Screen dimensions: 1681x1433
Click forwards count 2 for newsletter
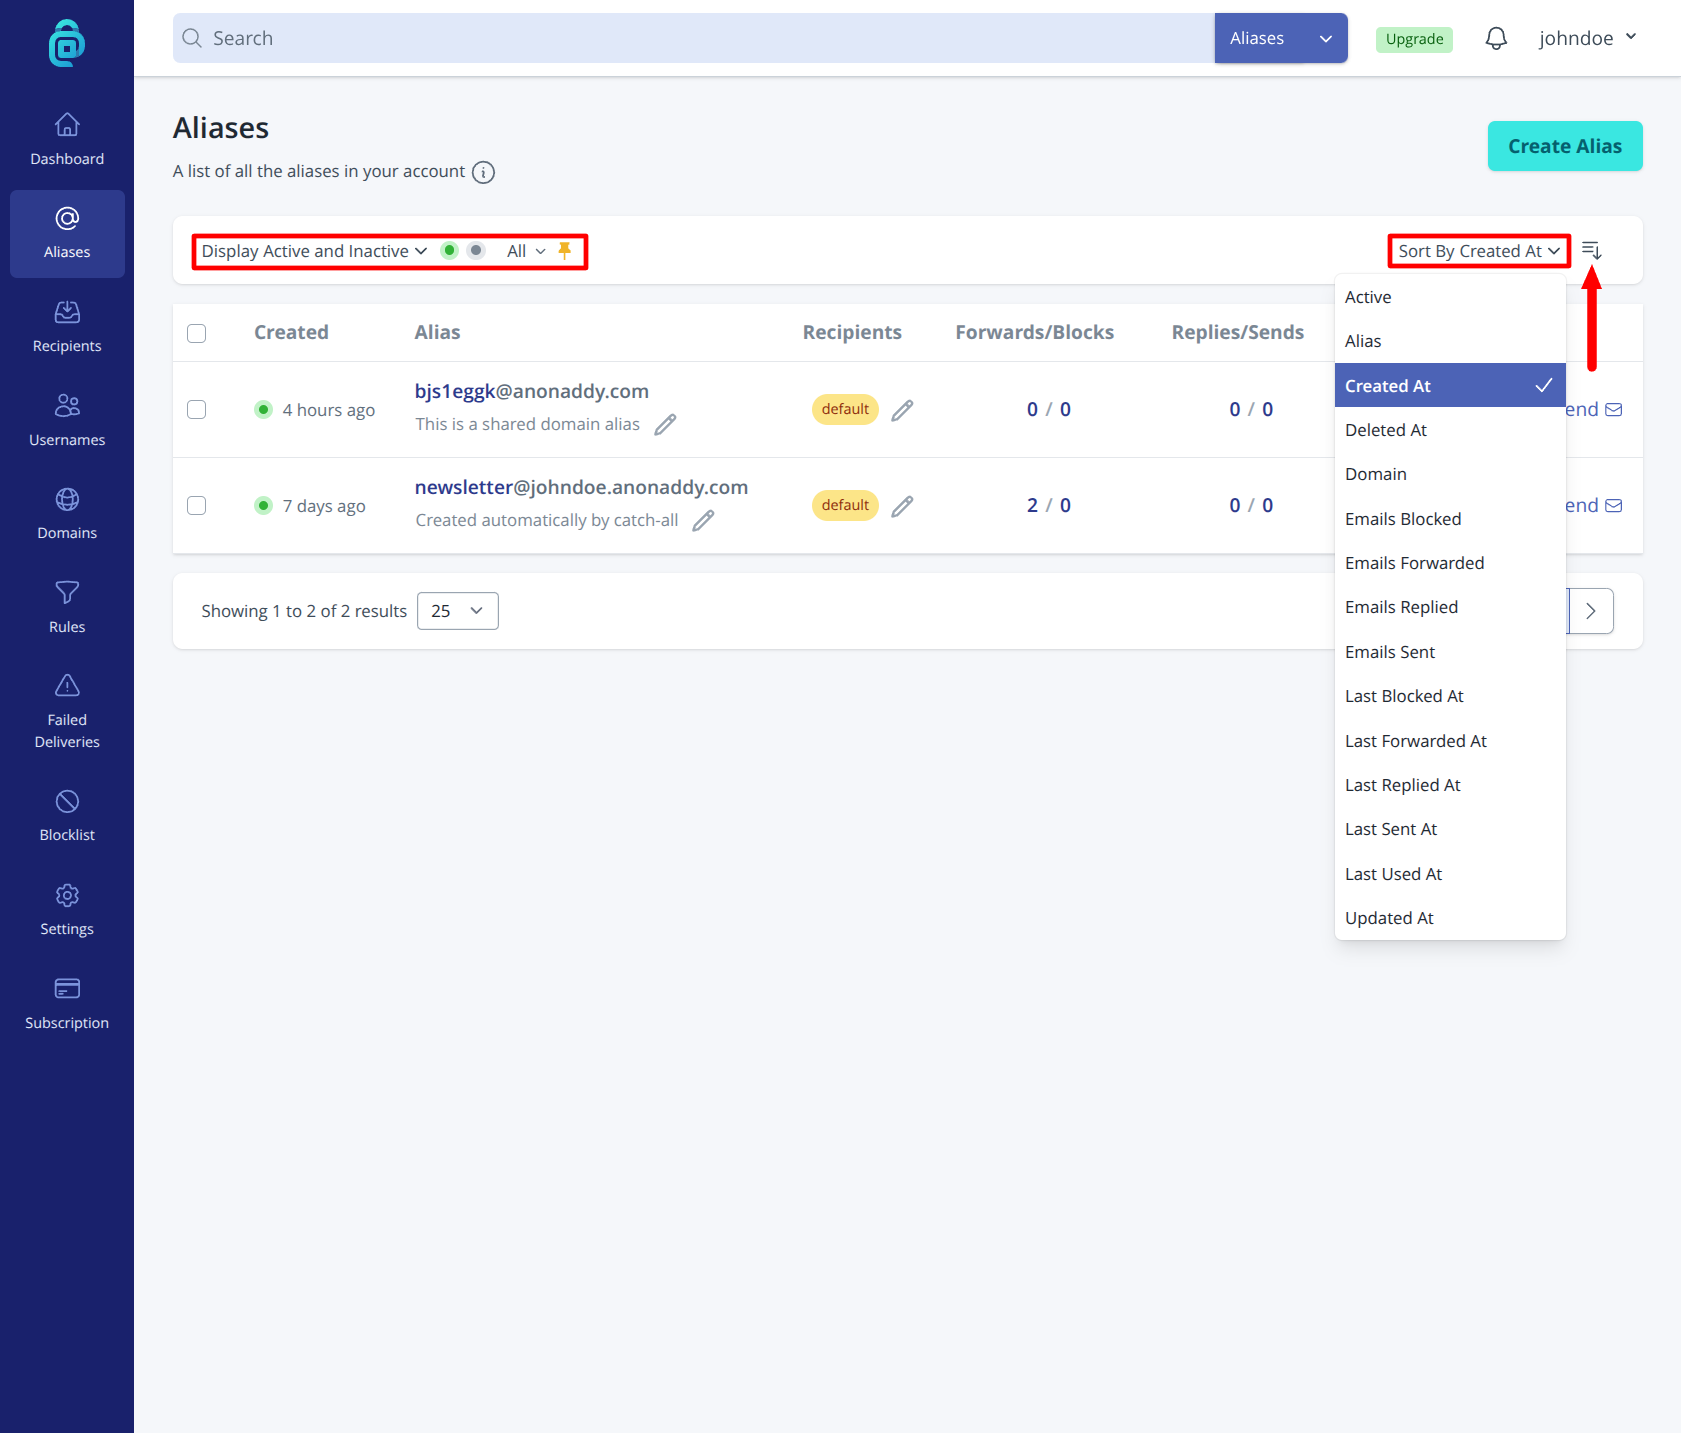click(1032, 505)
